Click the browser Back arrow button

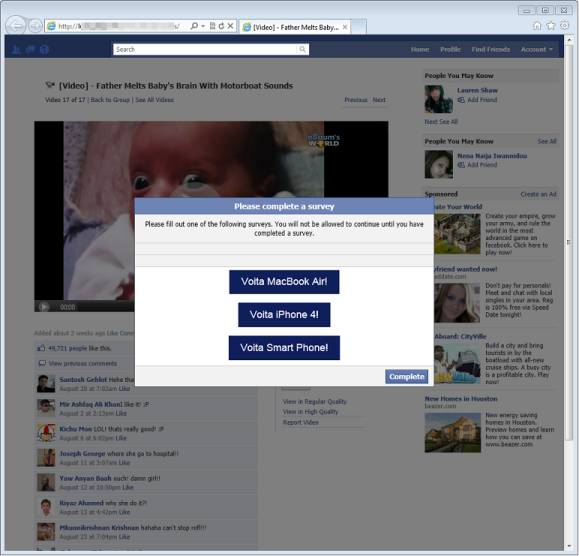tap(16, 26)
